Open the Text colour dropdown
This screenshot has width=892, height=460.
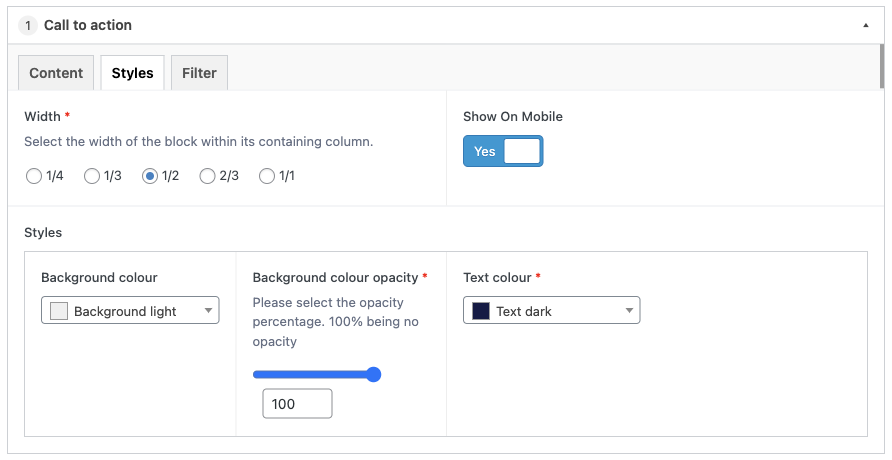(551, 310)
